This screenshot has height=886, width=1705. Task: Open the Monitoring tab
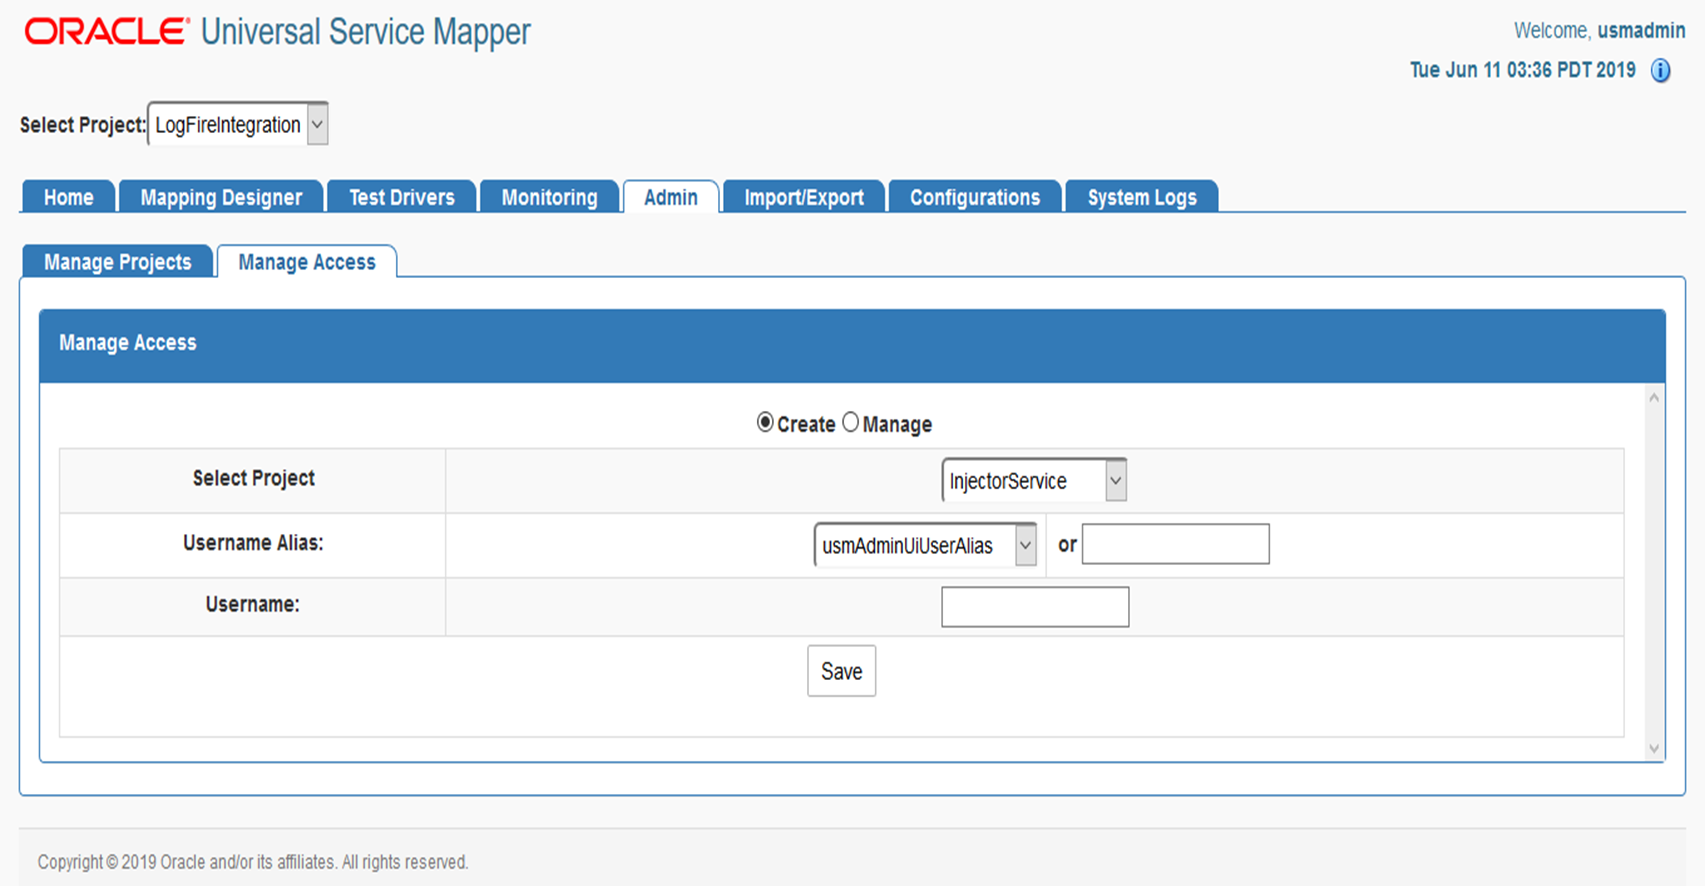(x=549, y=197)
